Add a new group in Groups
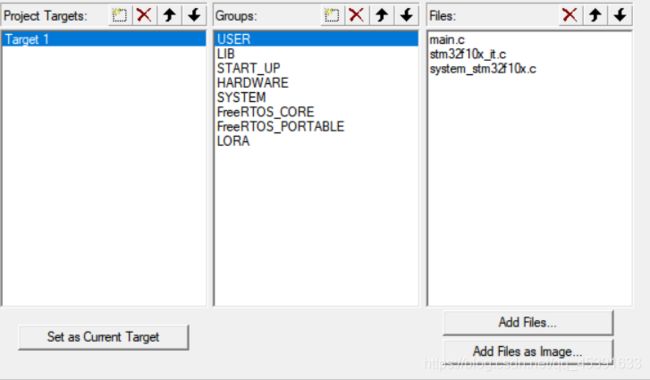650x380 pixels. (332, 16)
